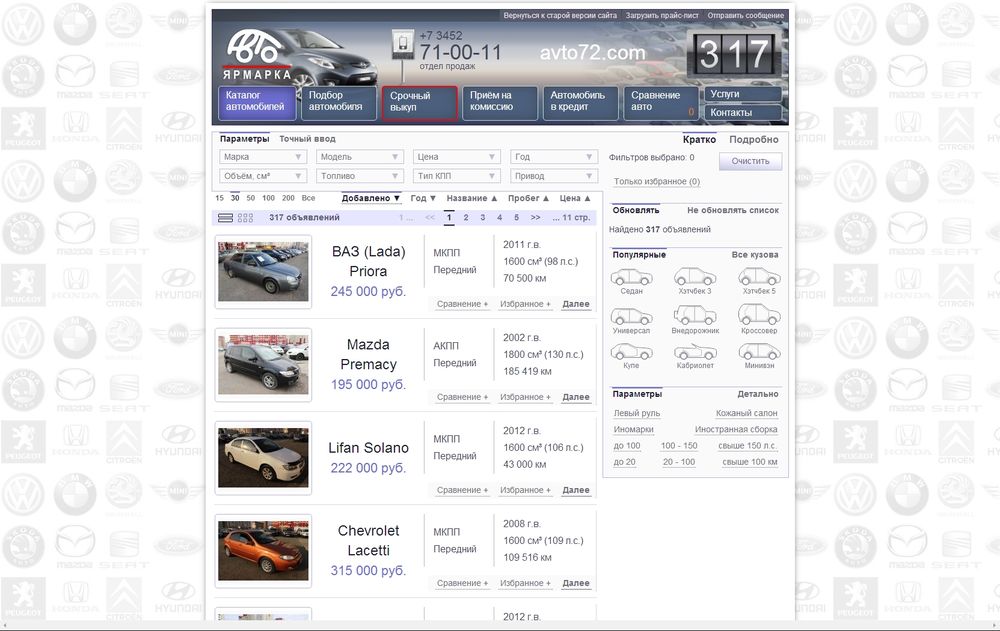
Task: Select the Купе body type icon
Action: click(x=631, y=352)
